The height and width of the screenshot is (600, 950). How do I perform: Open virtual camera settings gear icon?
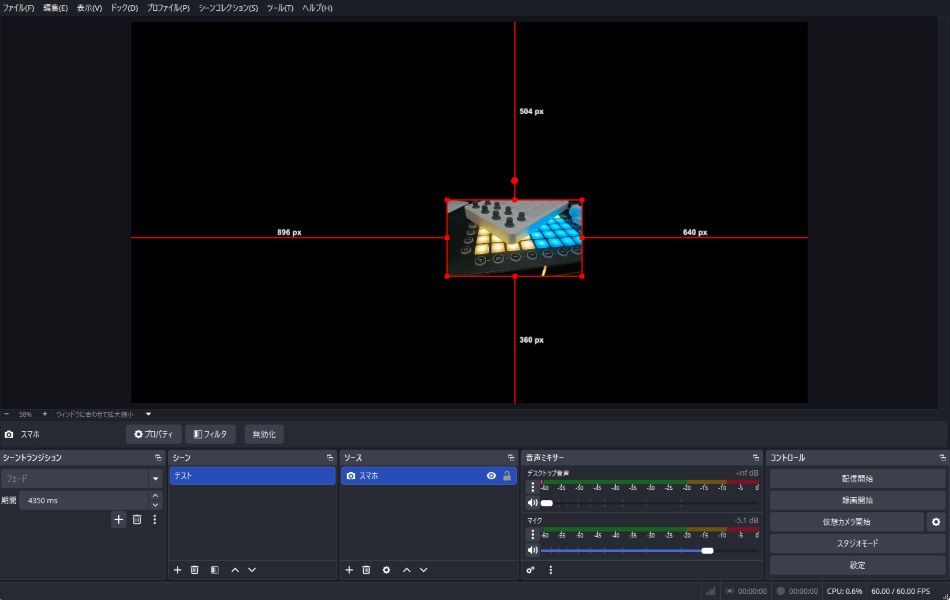pyautogui.click(x=936, y=522)
